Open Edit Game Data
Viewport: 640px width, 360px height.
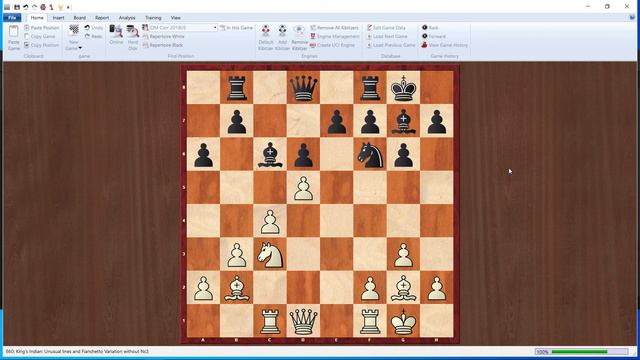[x=386, y=28]
